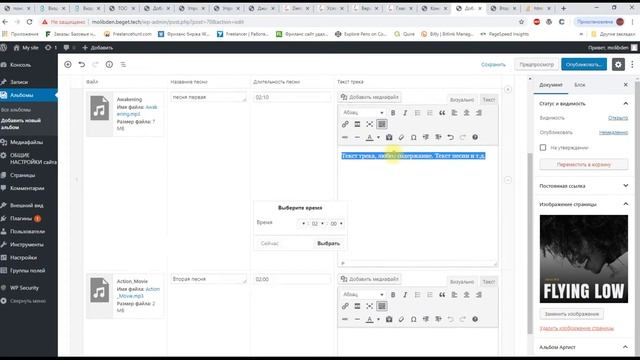Collapse Featured image panel
Image resolution: width=640 pixels, height=360 pixels.
625,204
